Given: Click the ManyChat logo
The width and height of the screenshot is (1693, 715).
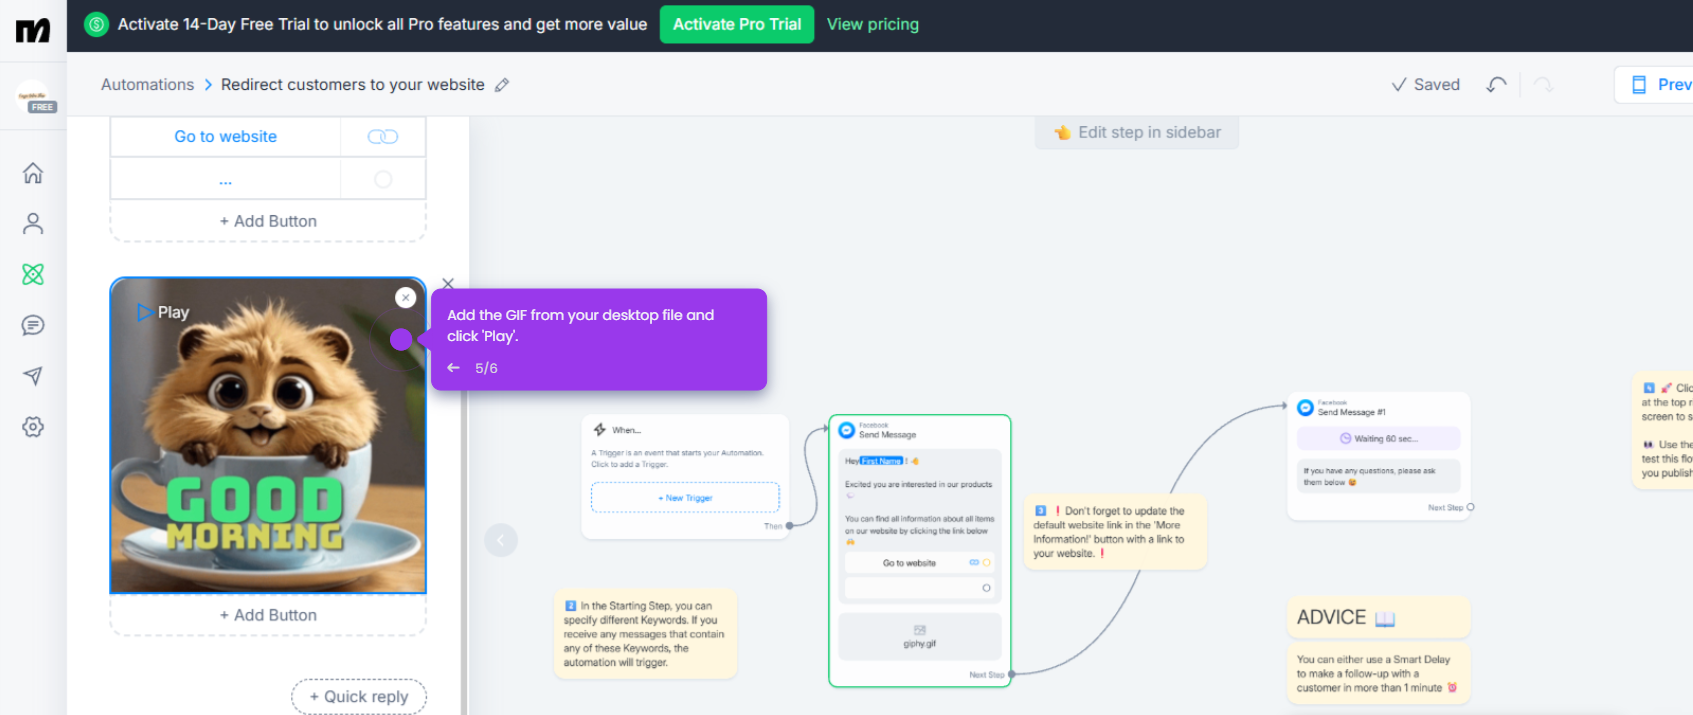Looking at the screenshot, I should tap(33, 31).
